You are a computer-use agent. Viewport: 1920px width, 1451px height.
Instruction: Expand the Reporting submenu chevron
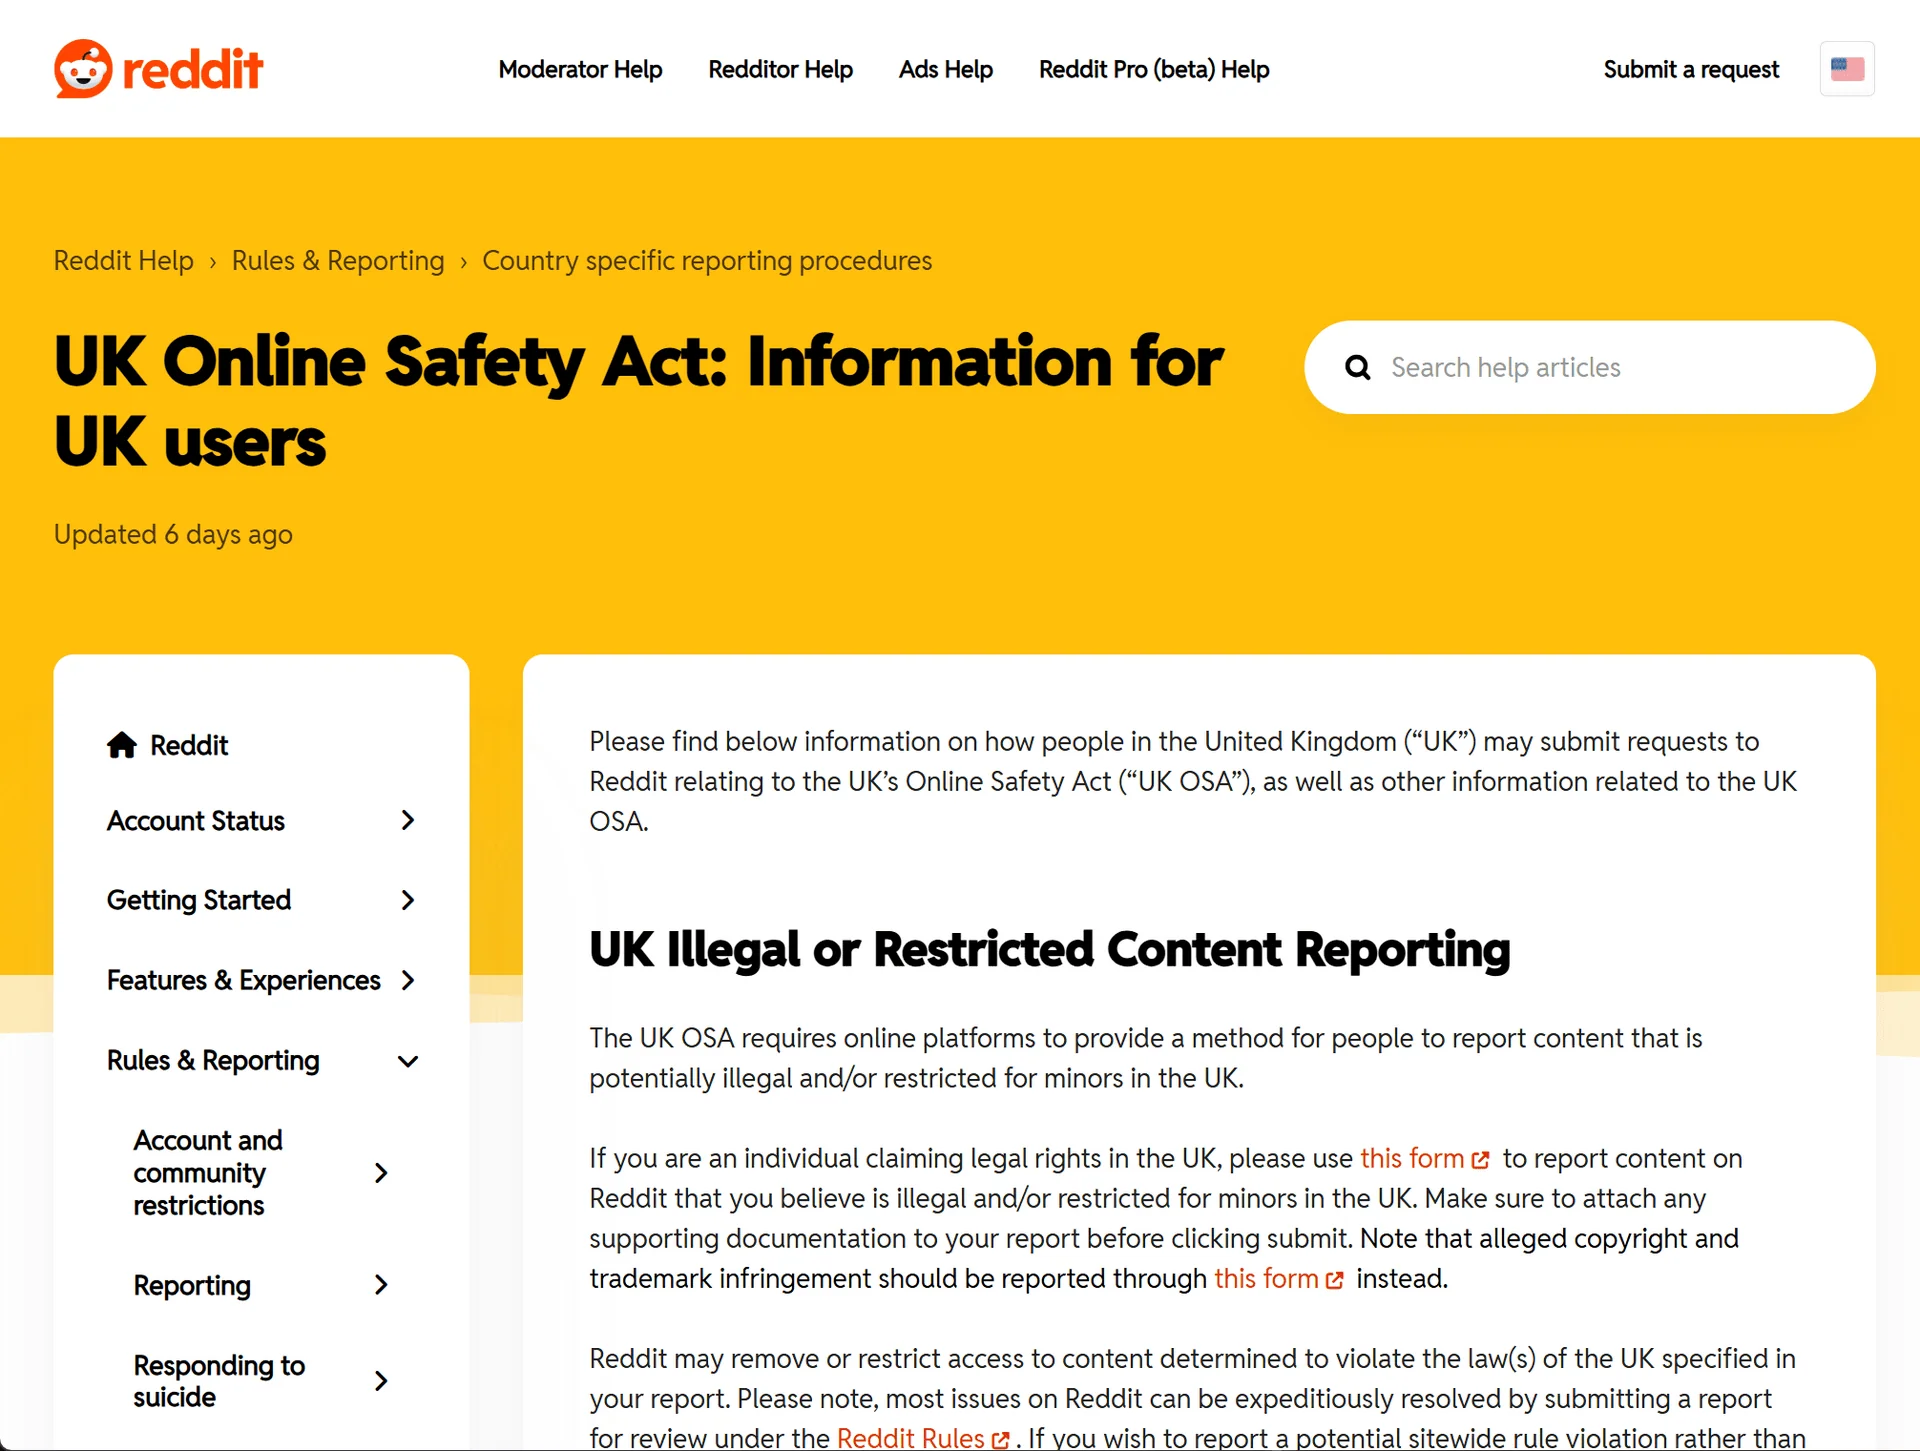coord(380,1285)
